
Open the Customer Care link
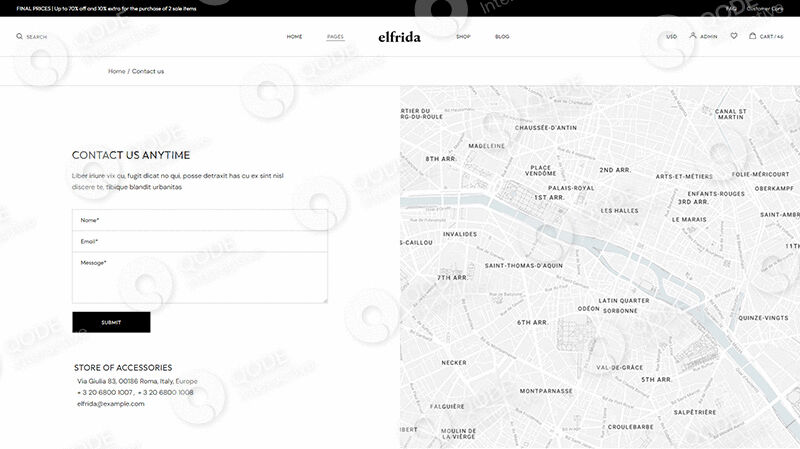pos(765,8)
